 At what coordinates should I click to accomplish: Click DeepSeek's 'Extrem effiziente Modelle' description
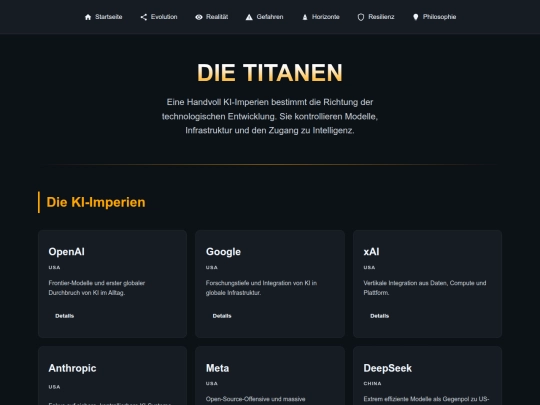(x=426, y=399)
